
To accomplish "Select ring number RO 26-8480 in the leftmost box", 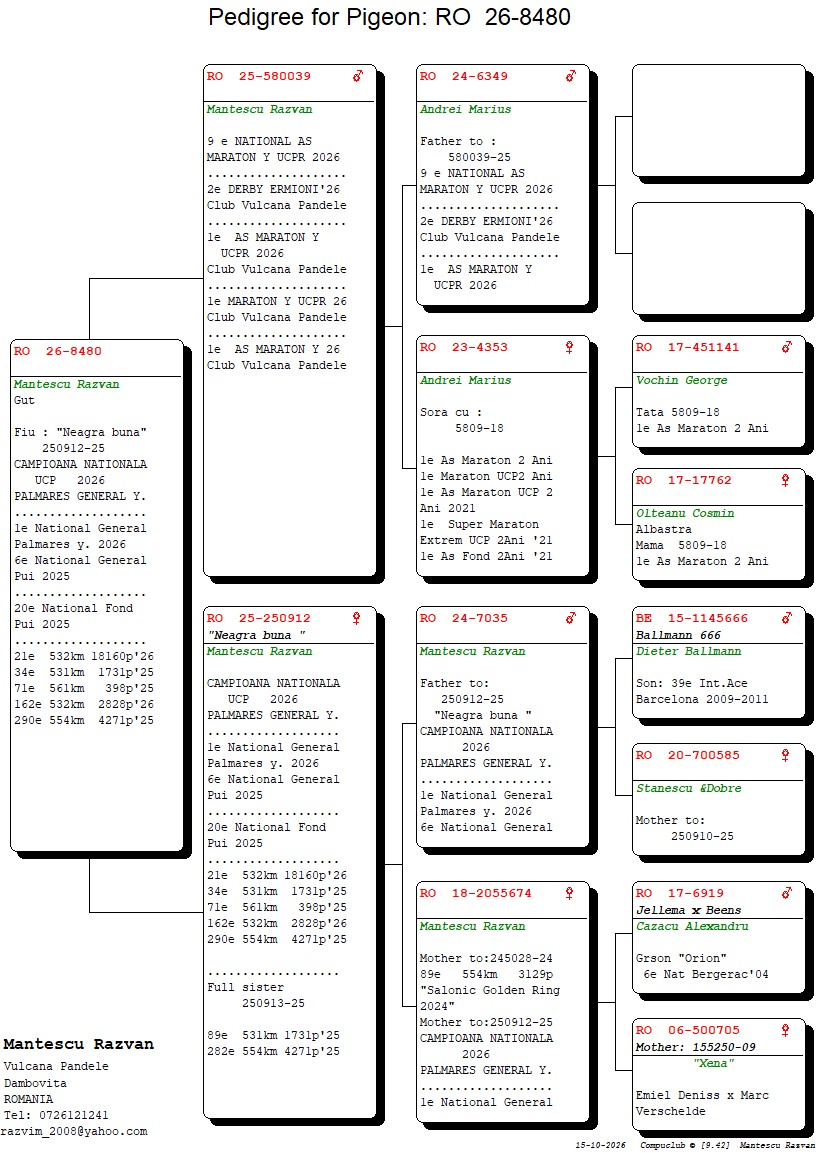I will coord(58,351).
